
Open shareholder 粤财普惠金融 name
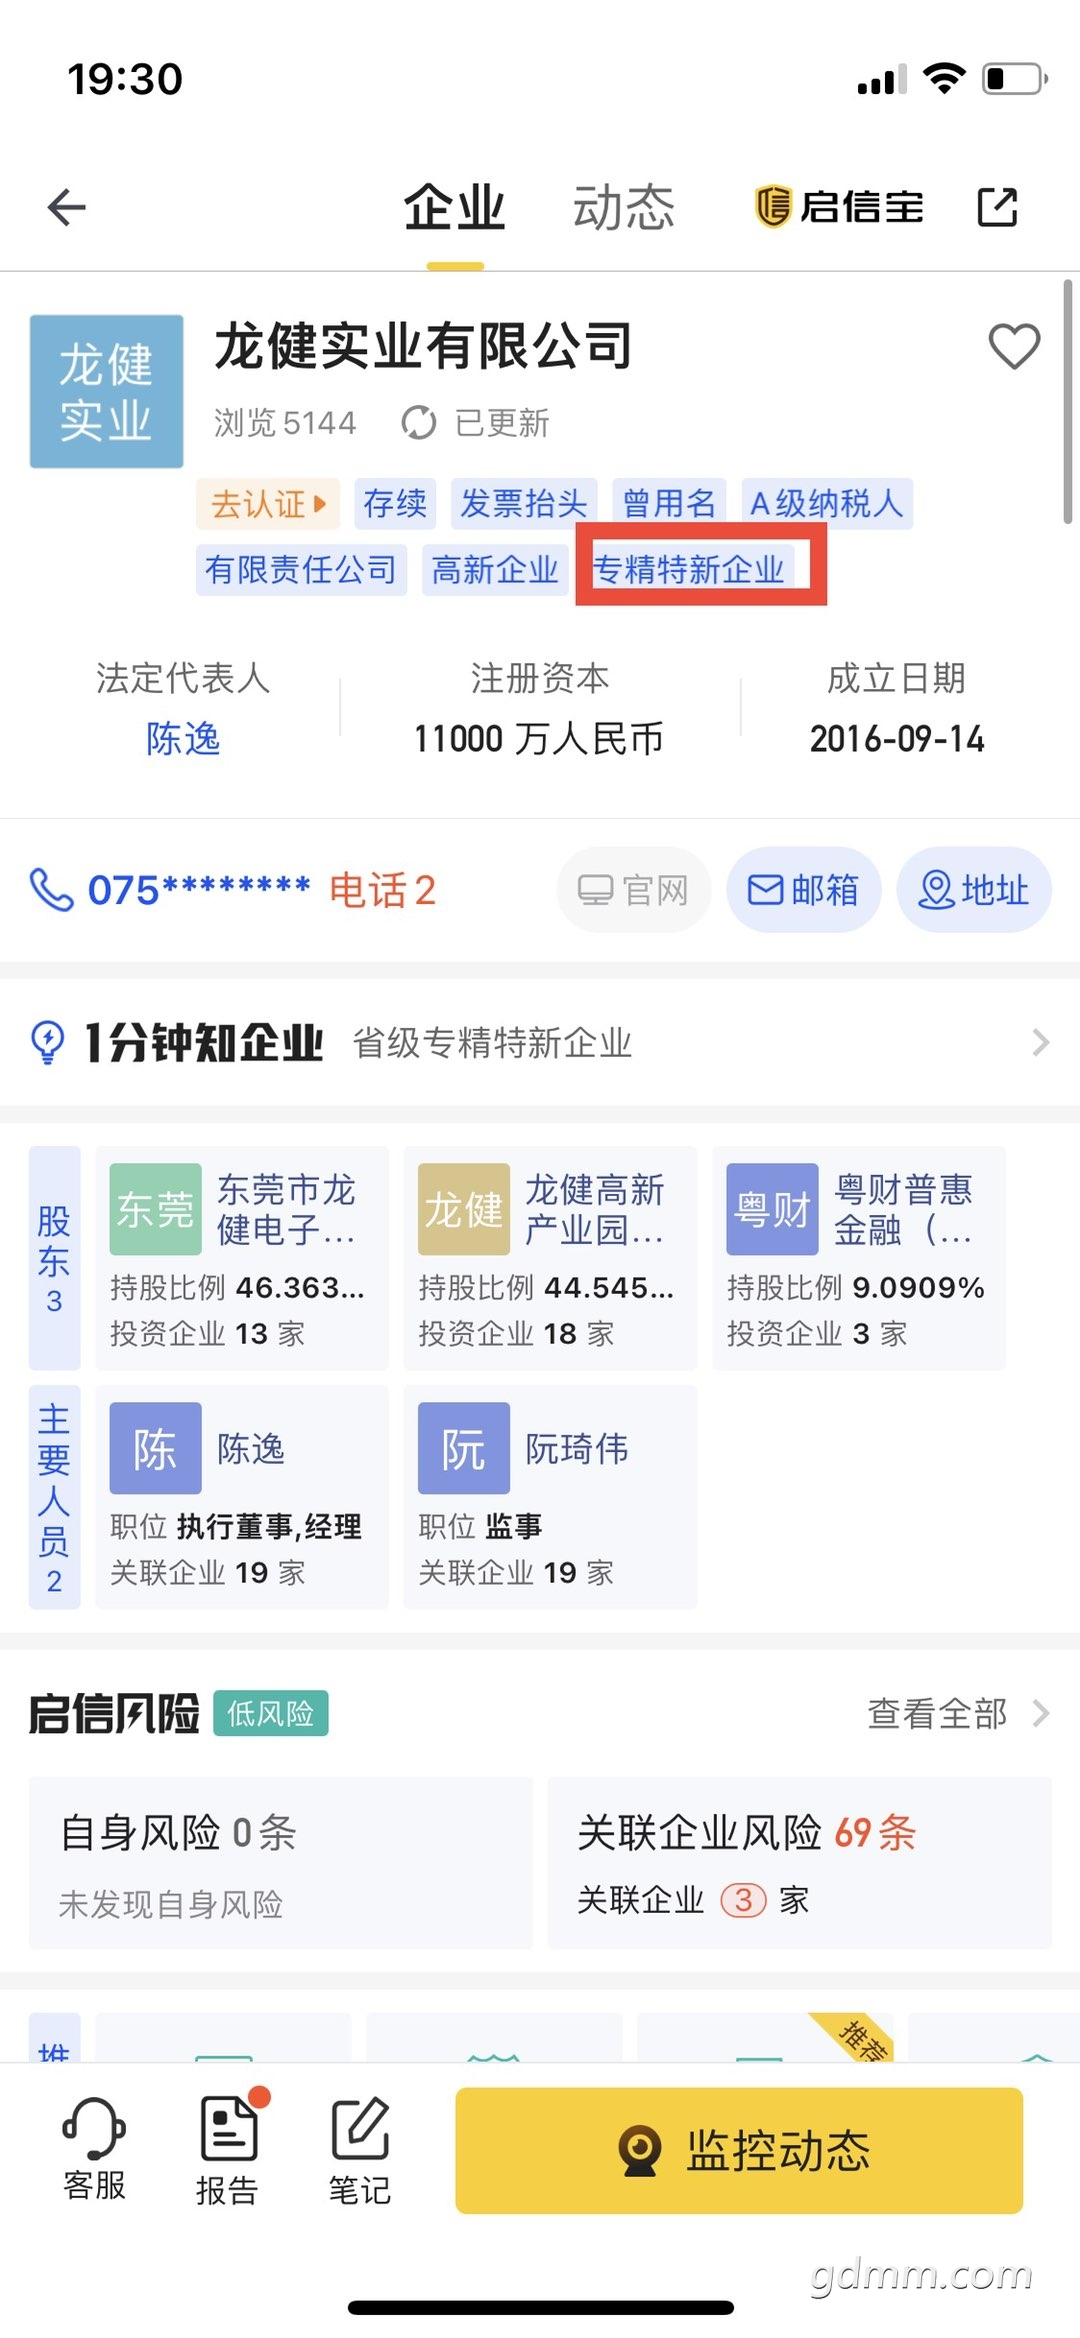tap(904, 1209)
